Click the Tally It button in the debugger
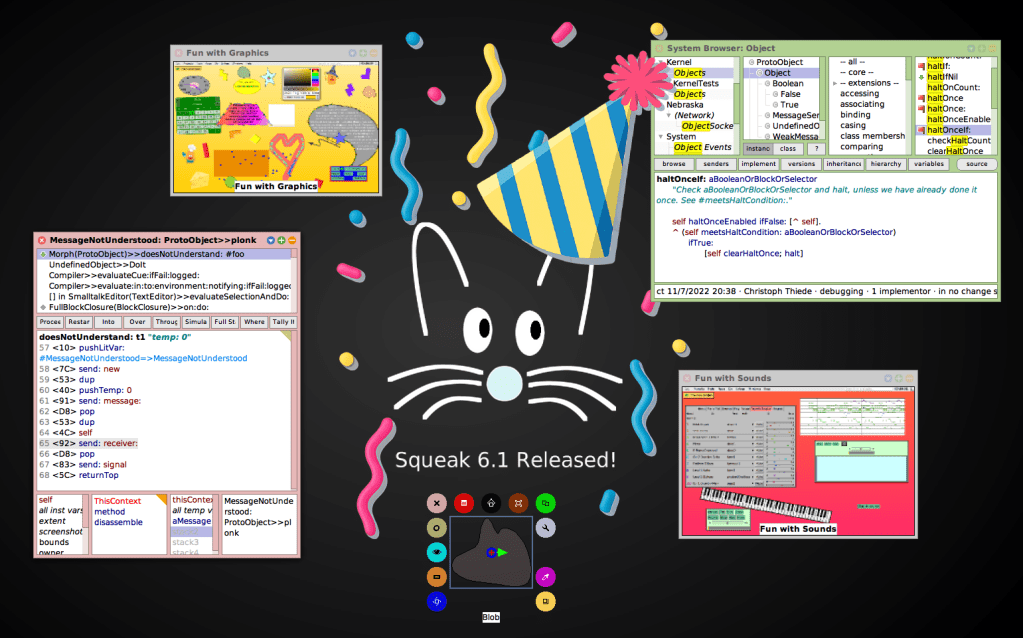The height and width of the screenshot is (638, 1023). (x=283, y=322)
